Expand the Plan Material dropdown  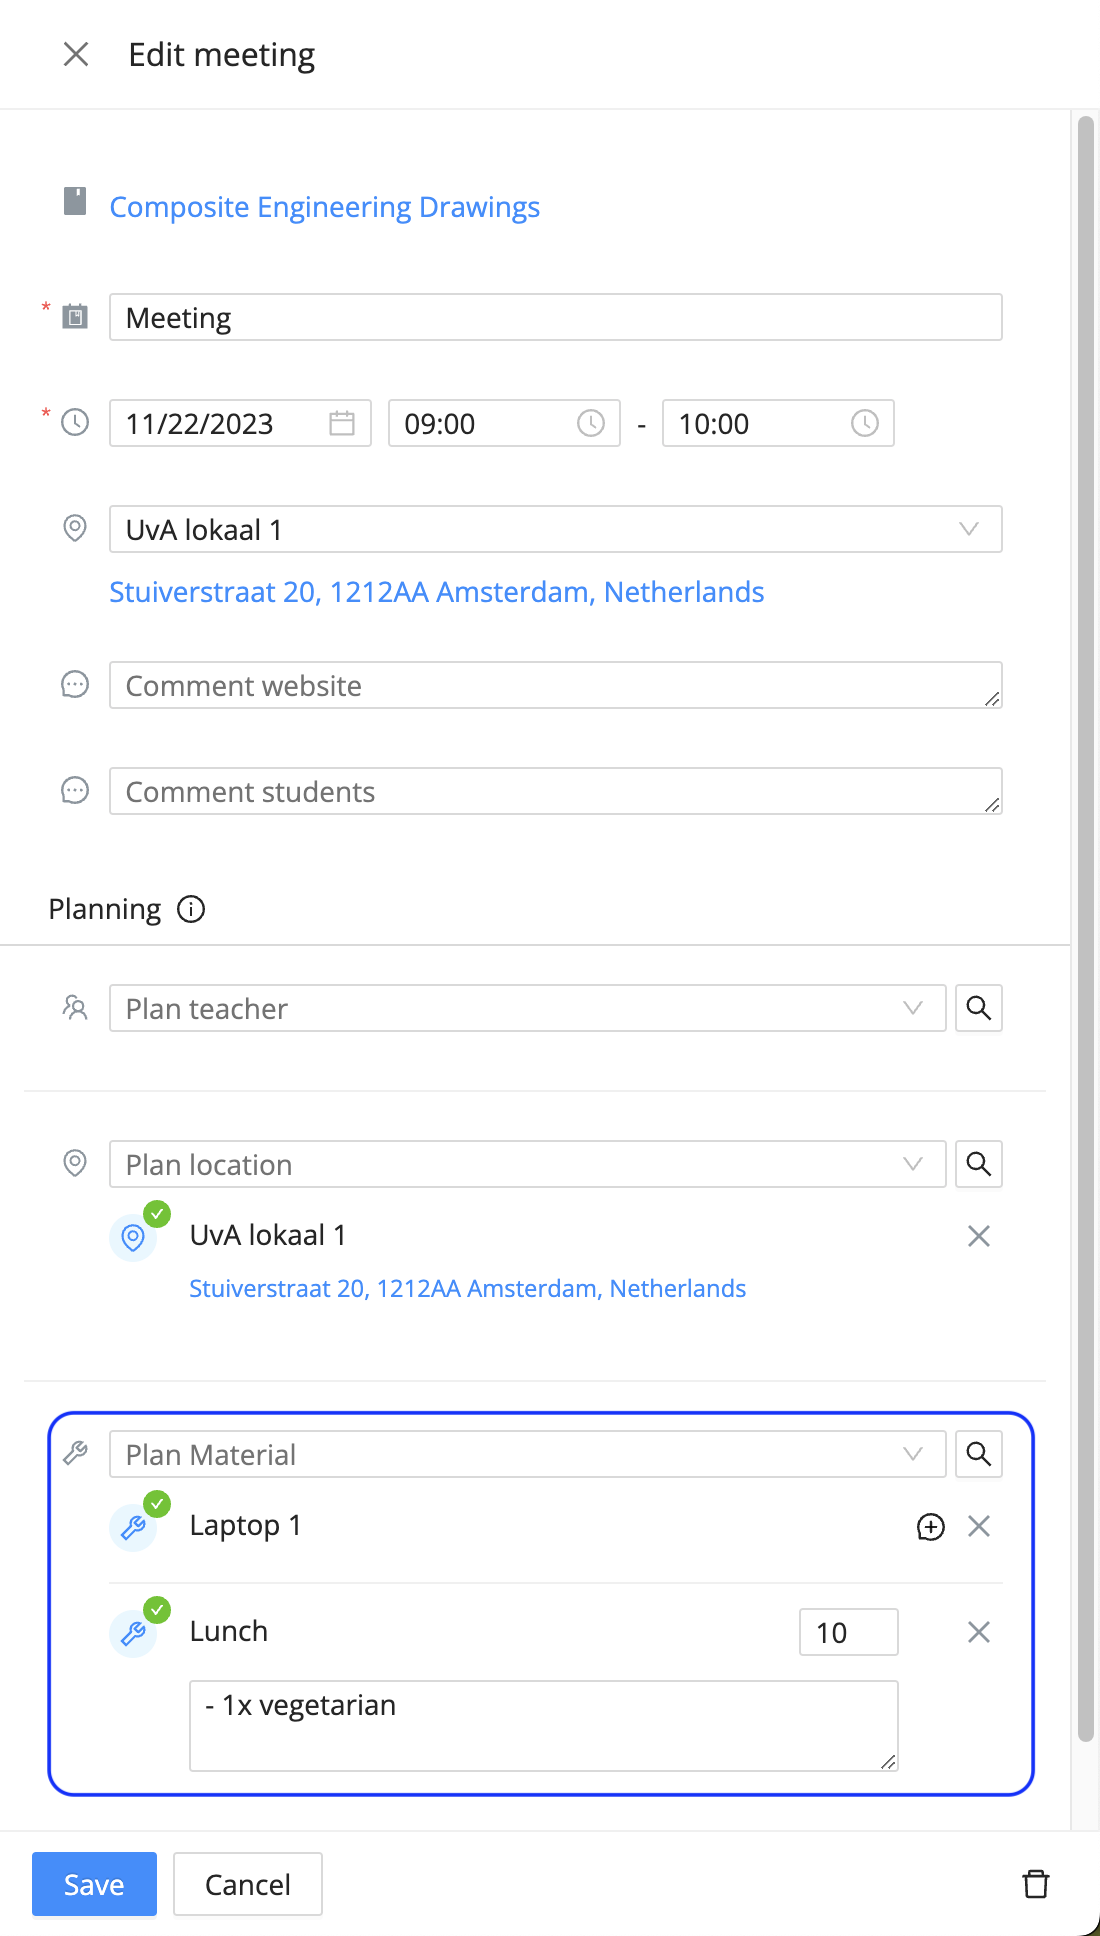pos(527,1454)
